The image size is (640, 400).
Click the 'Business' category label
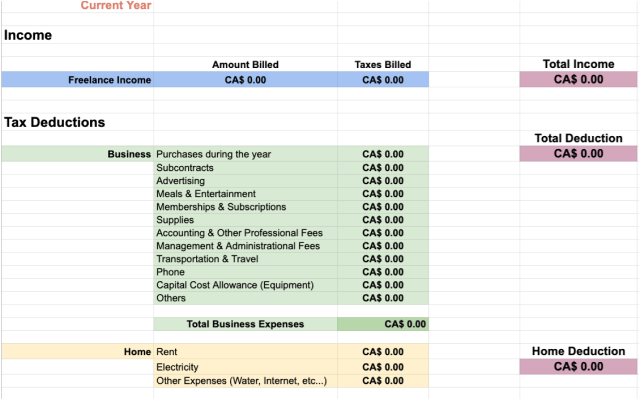point(129,154)
